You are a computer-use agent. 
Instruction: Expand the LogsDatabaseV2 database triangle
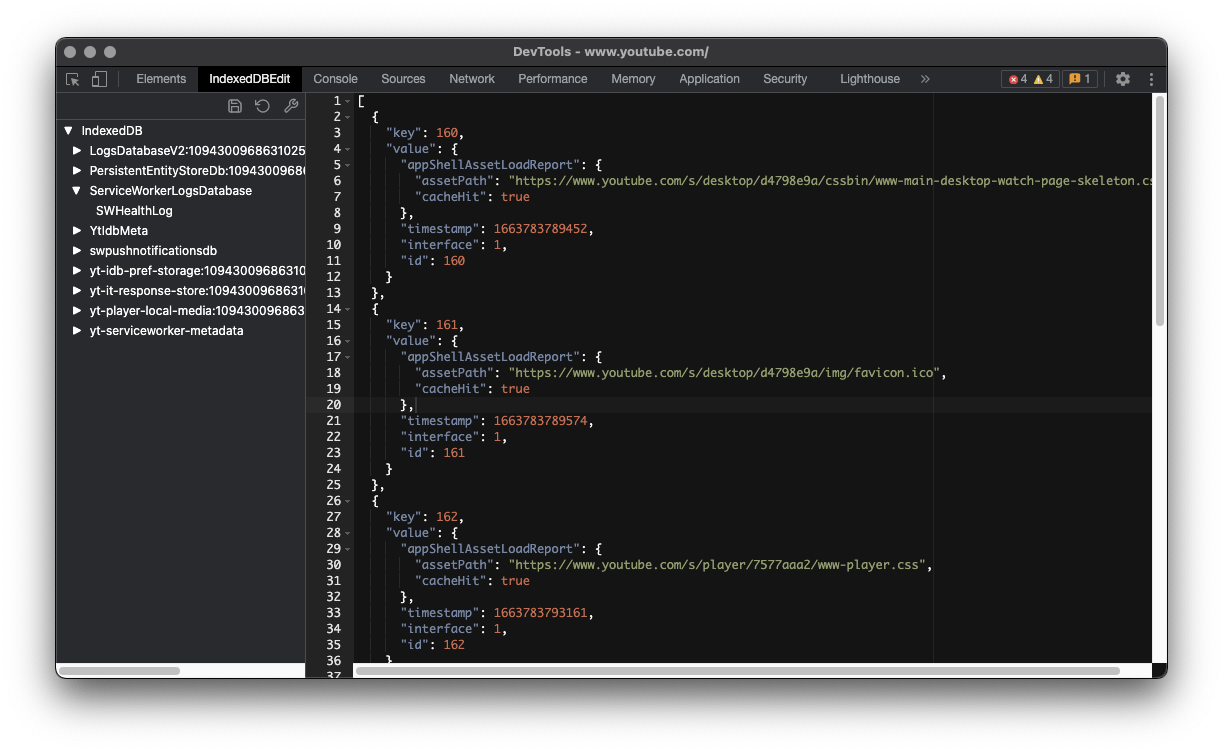[78, 151]
